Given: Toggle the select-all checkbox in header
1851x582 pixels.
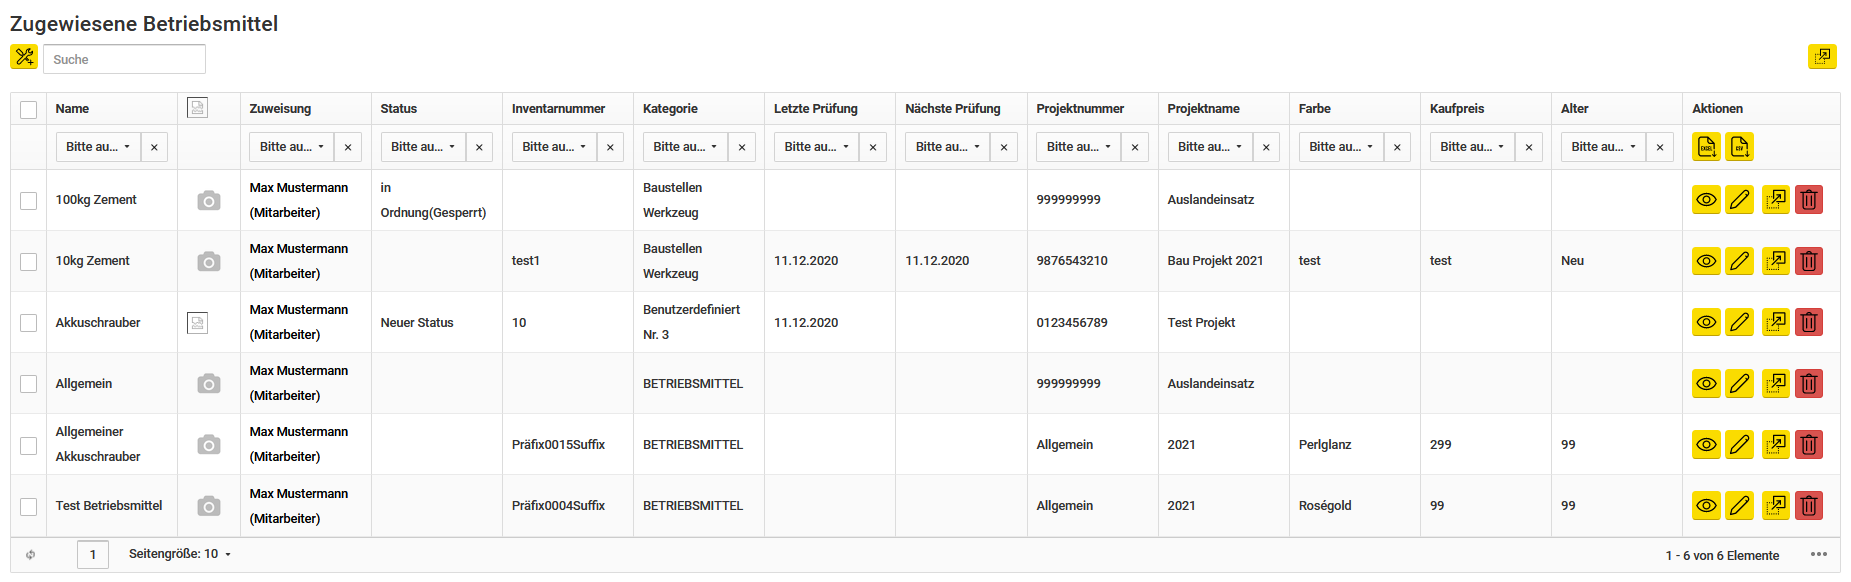Looking at the screenshot, I should (x=28, y=109).
